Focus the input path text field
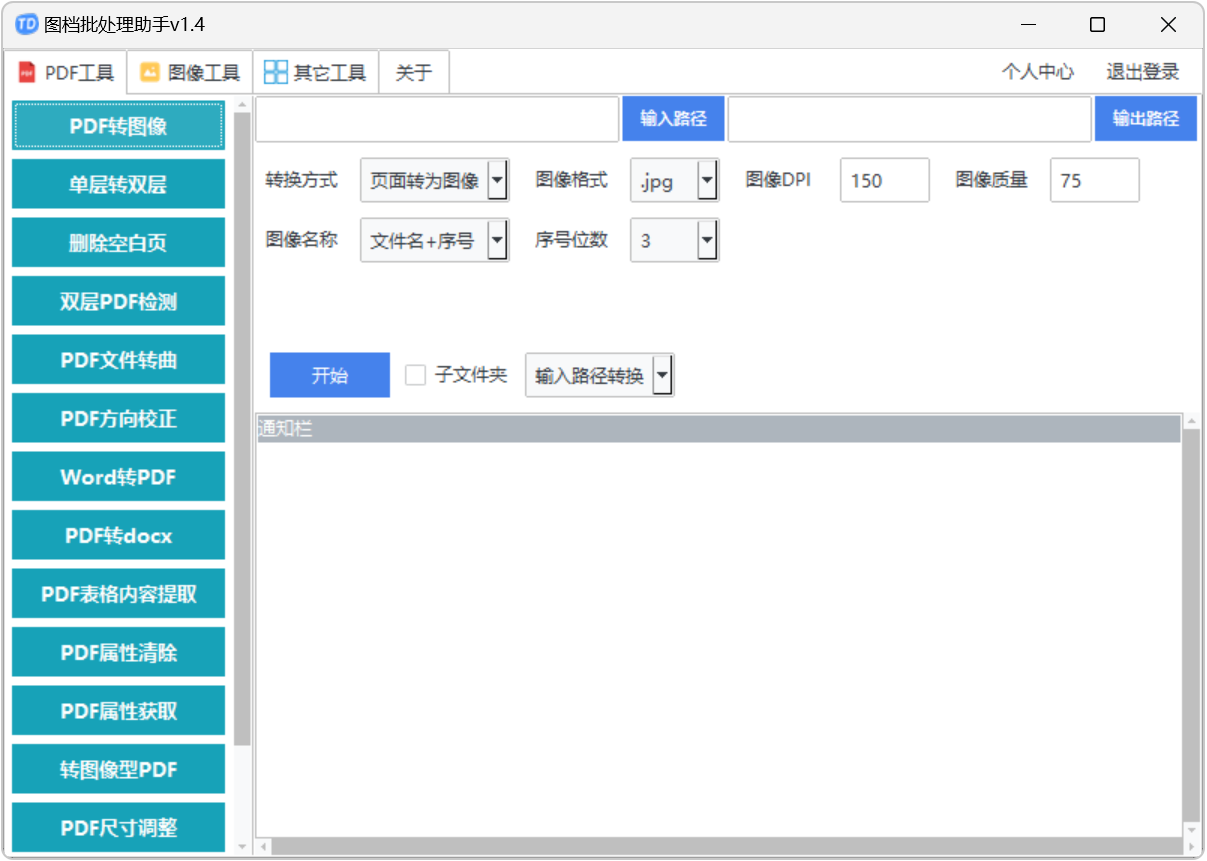Viewport: 1207px width, 861px height. point(437,119)
